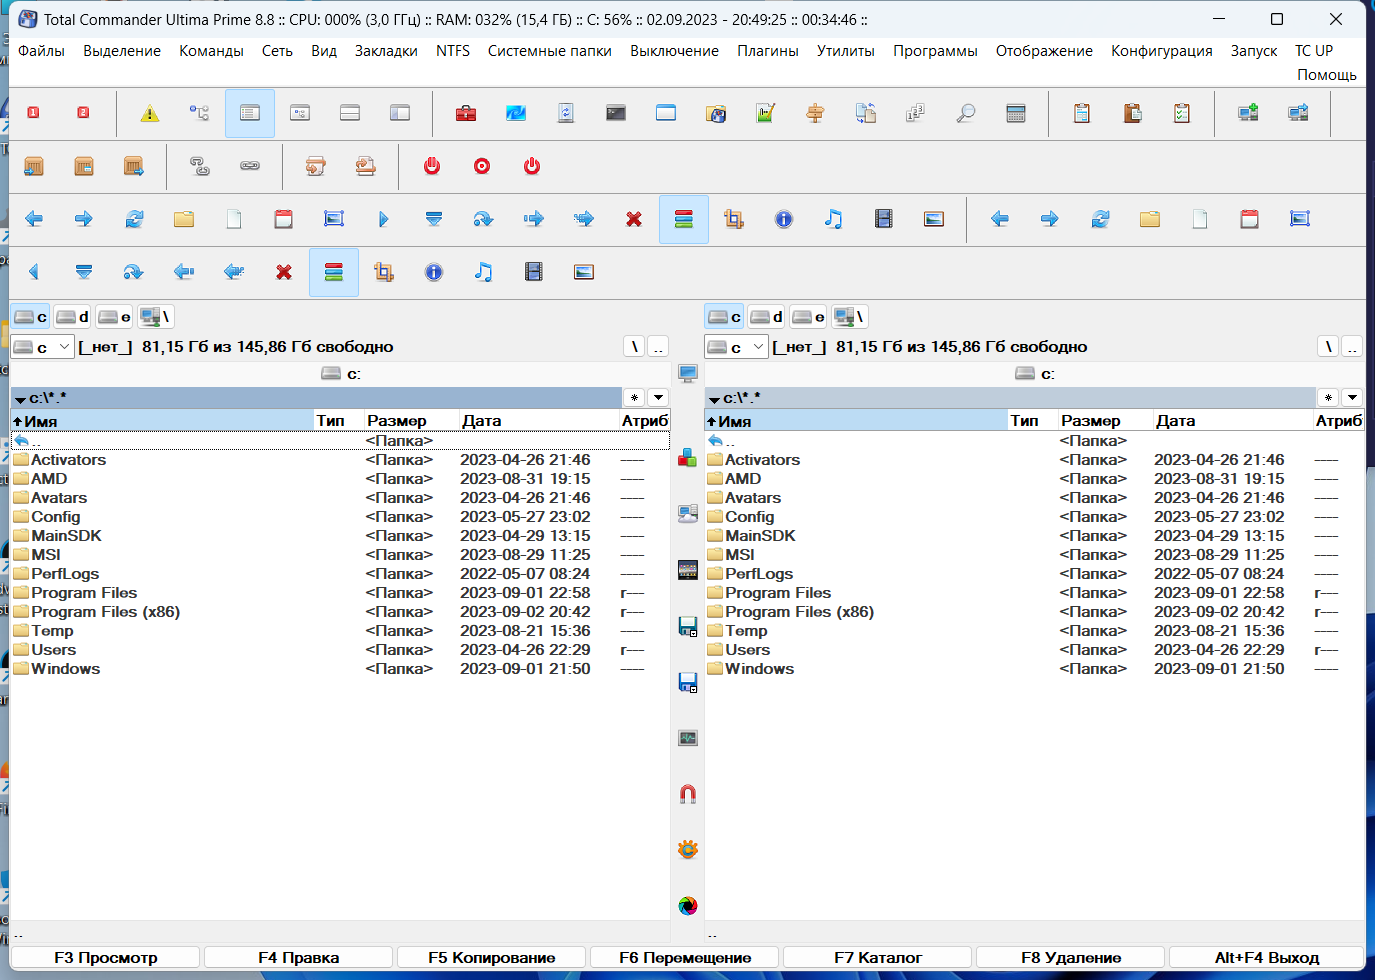Click the wooden signpost icon

click(816, 114)
